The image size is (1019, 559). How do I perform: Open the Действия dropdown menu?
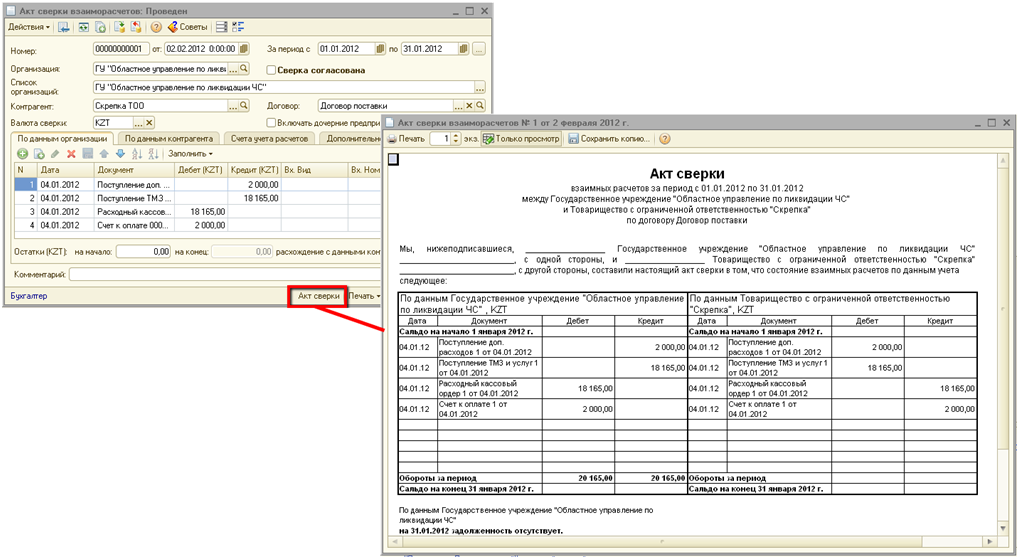[29, 27]
